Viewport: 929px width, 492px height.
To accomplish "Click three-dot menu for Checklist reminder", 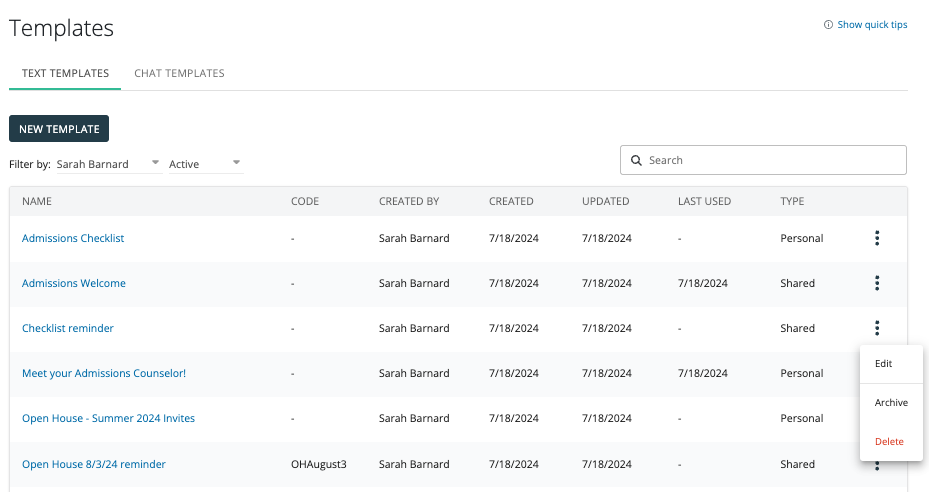I will click(x=877, y=328).
